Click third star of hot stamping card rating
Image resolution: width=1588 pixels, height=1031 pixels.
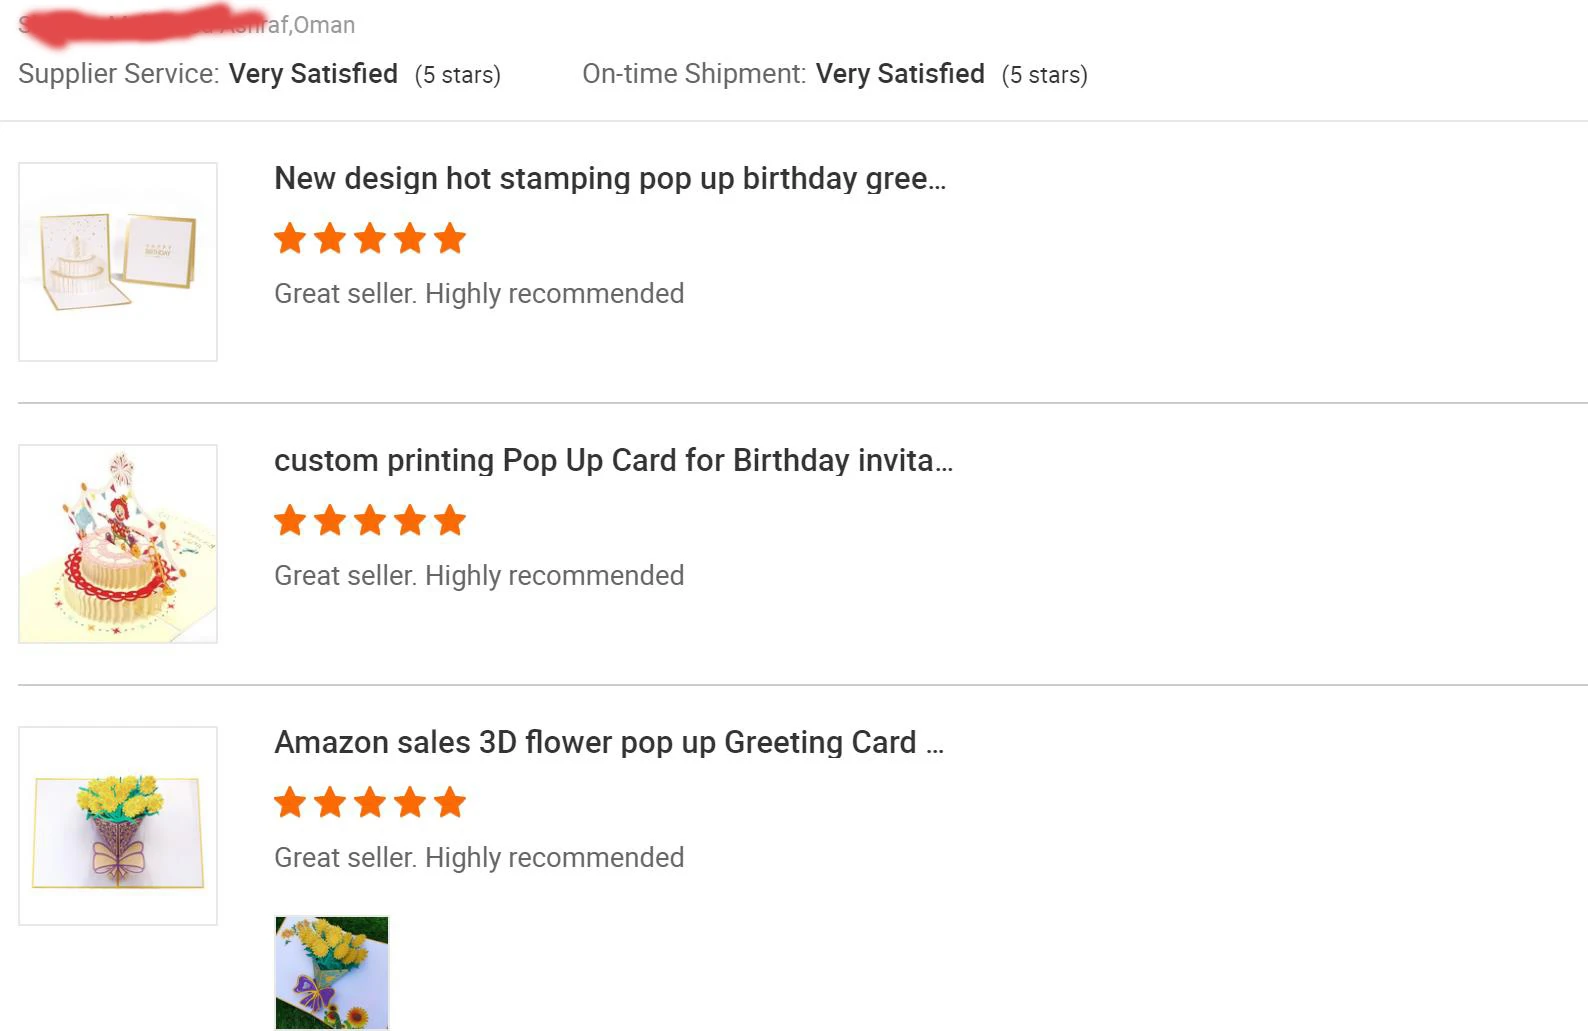370,238
